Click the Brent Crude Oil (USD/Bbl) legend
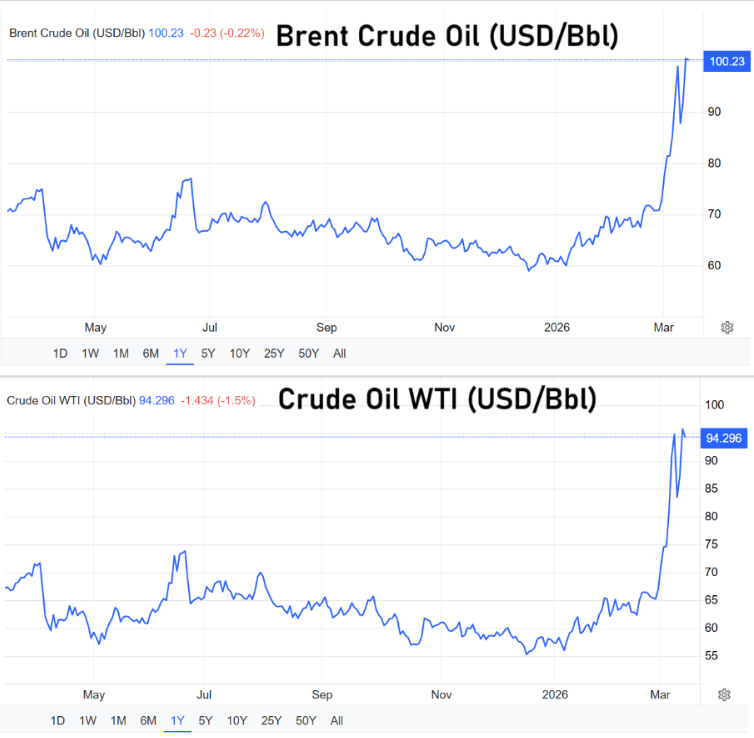This screenshot has width=754, height=738. [77, 33]
